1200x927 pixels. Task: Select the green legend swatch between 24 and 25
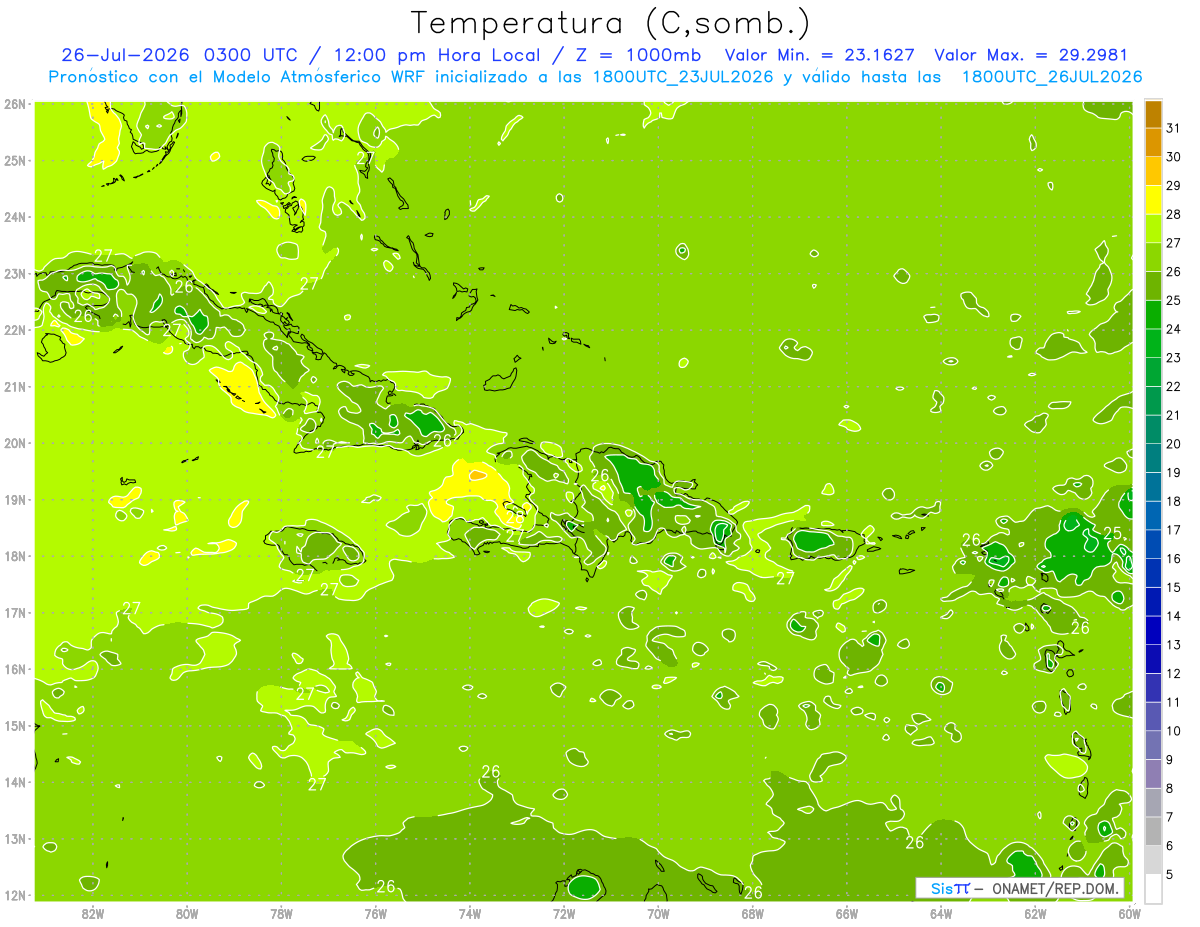pyautogui.click(x=1153, y=315)
